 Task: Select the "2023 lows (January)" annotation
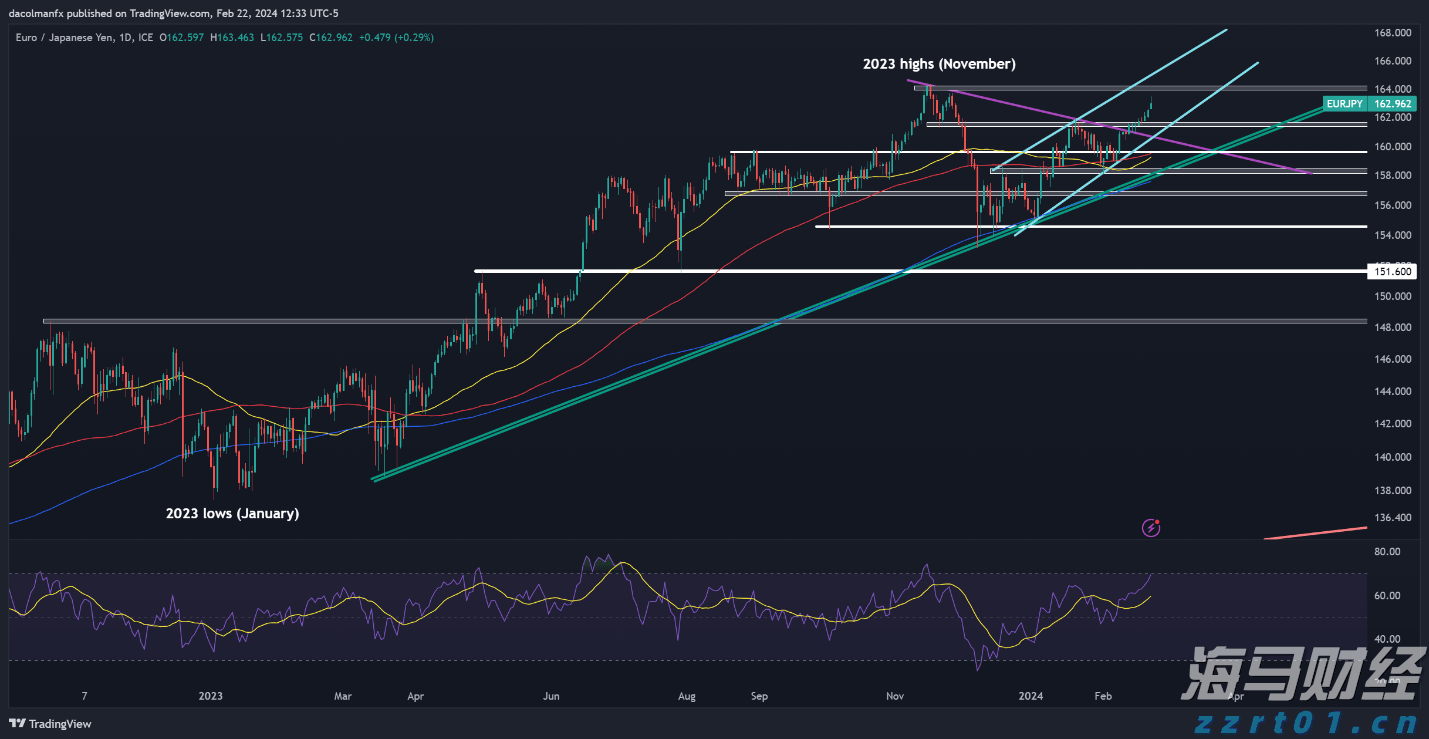coord(232,513)
